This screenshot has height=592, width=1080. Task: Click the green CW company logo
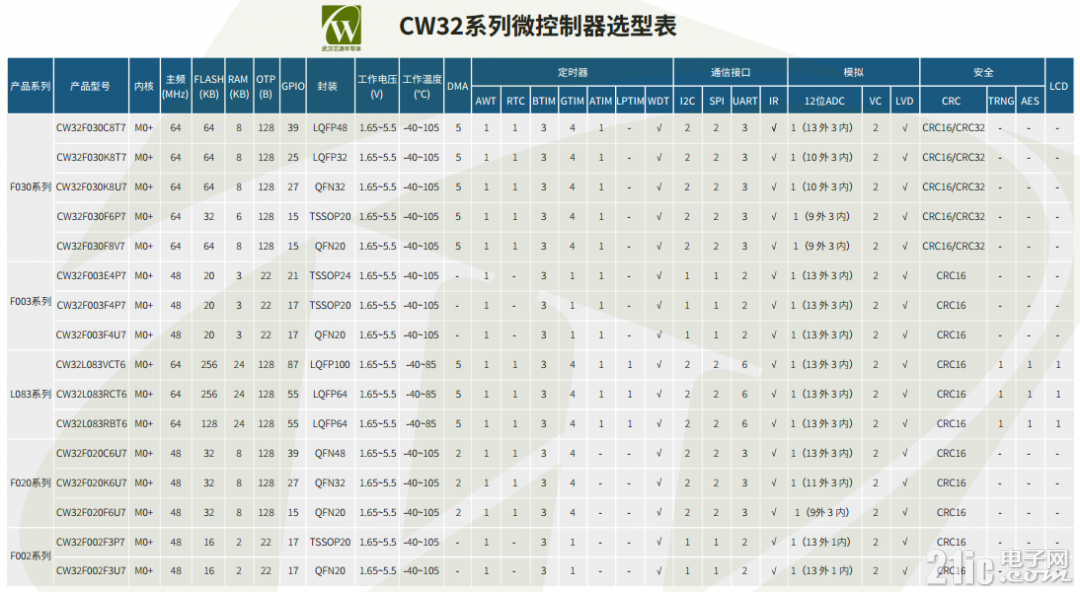tap(342, 28)
